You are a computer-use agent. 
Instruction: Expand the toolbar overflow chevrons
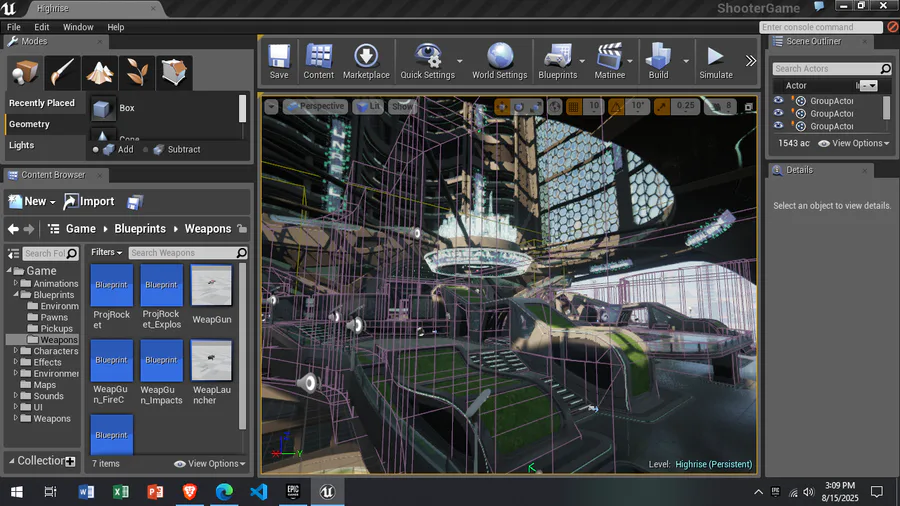[x=750, y=61]
